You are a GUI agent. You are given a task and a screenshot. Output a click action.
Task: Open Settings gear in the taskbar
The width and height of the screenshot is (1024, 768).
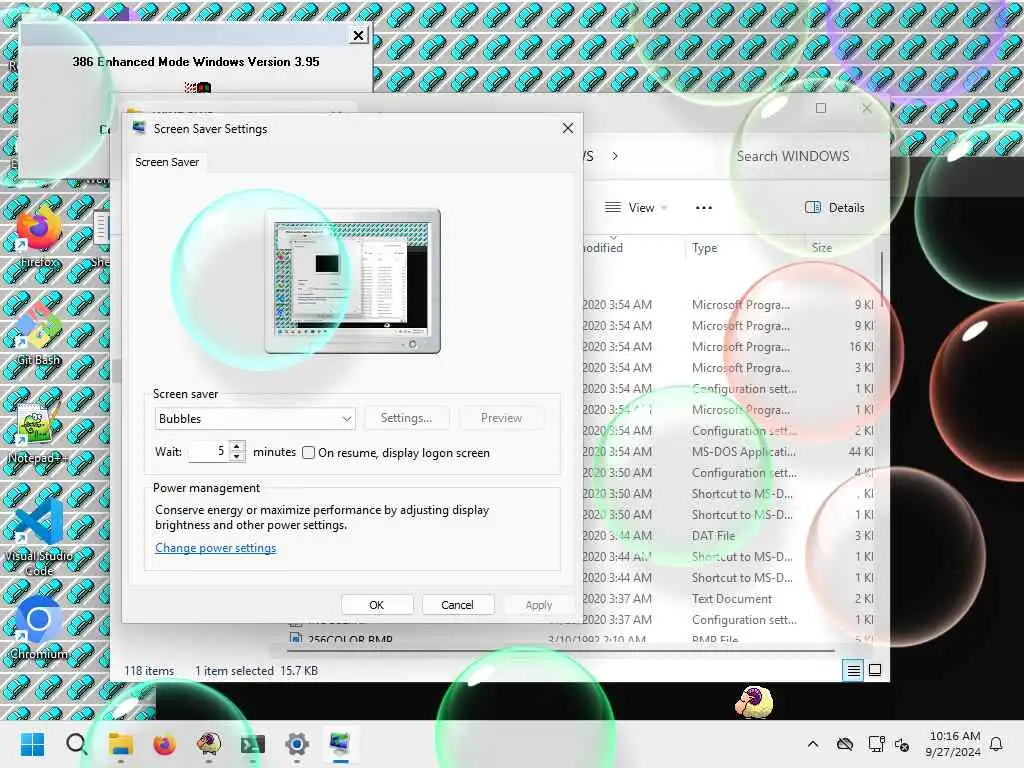click(296, 744)
